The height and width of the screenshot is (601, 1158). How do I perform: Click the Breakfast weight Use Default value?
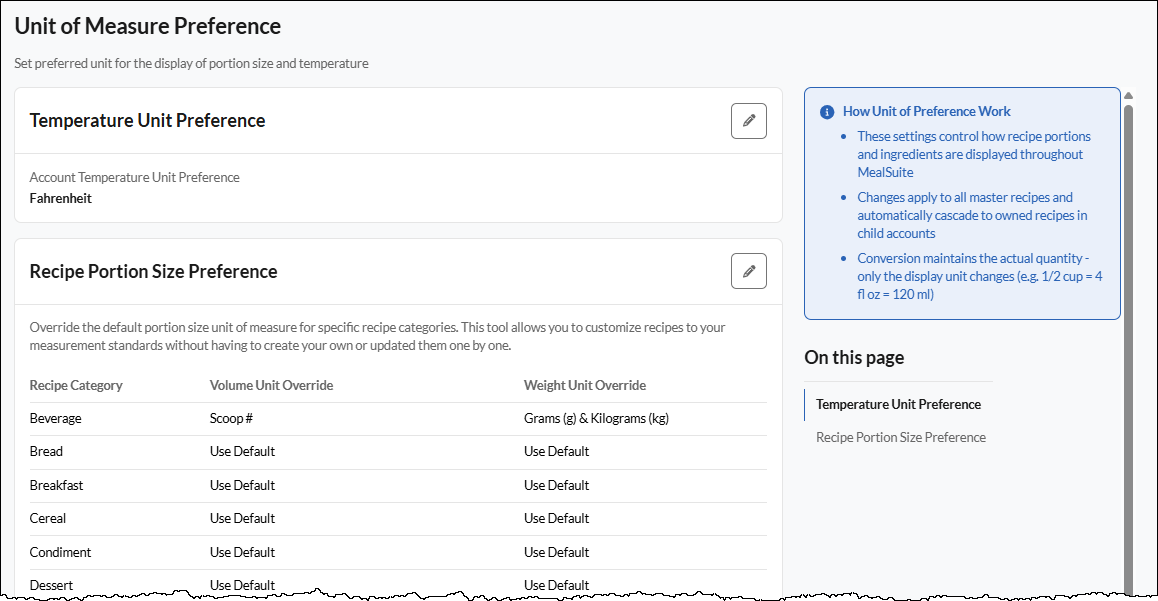pyautogui.click(x=557, y=485)
